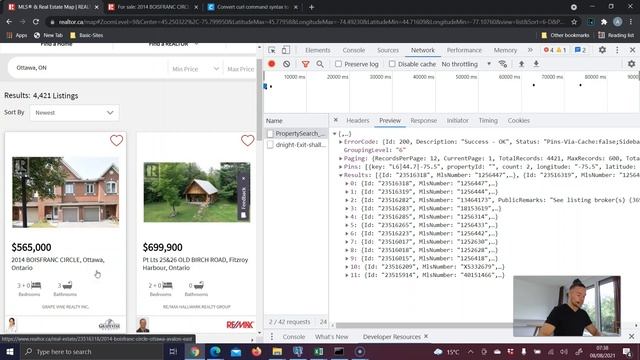Check the PropertySearch request checkbox
Image resolution: width=640 pixels, height=360 pixels.
270,133
